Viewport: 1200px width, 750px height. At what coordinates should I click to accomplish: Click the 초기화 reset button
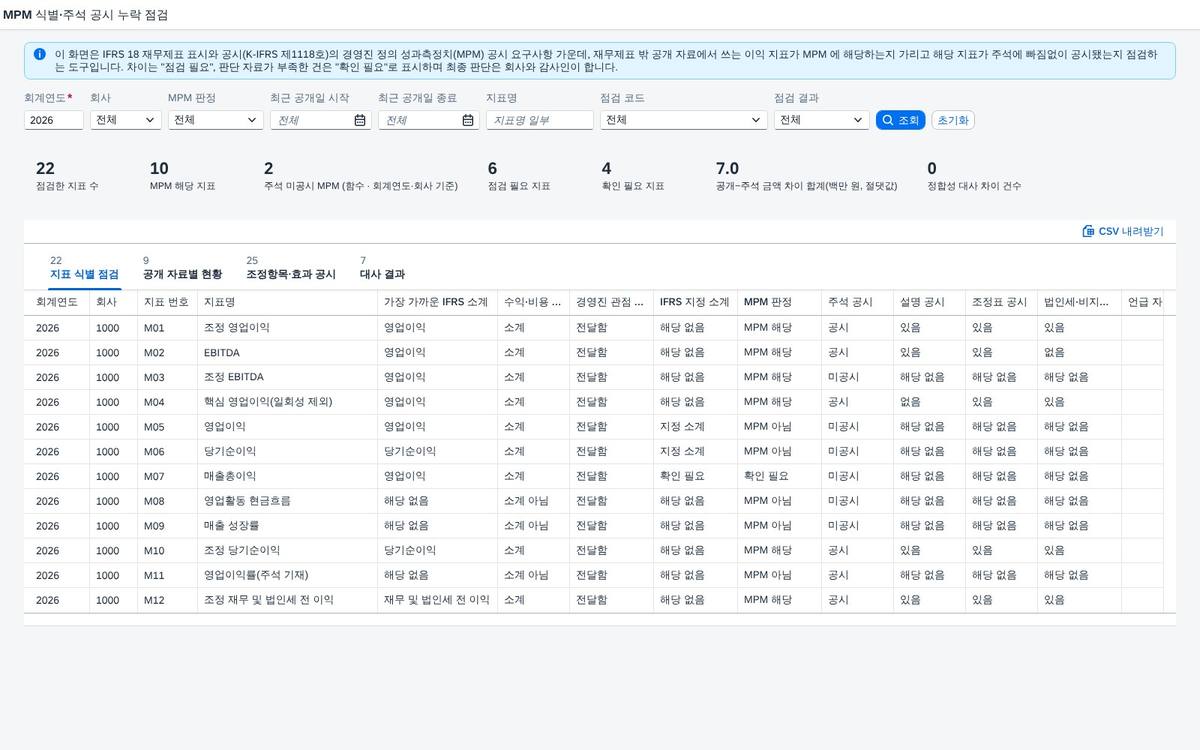point(953,120)
